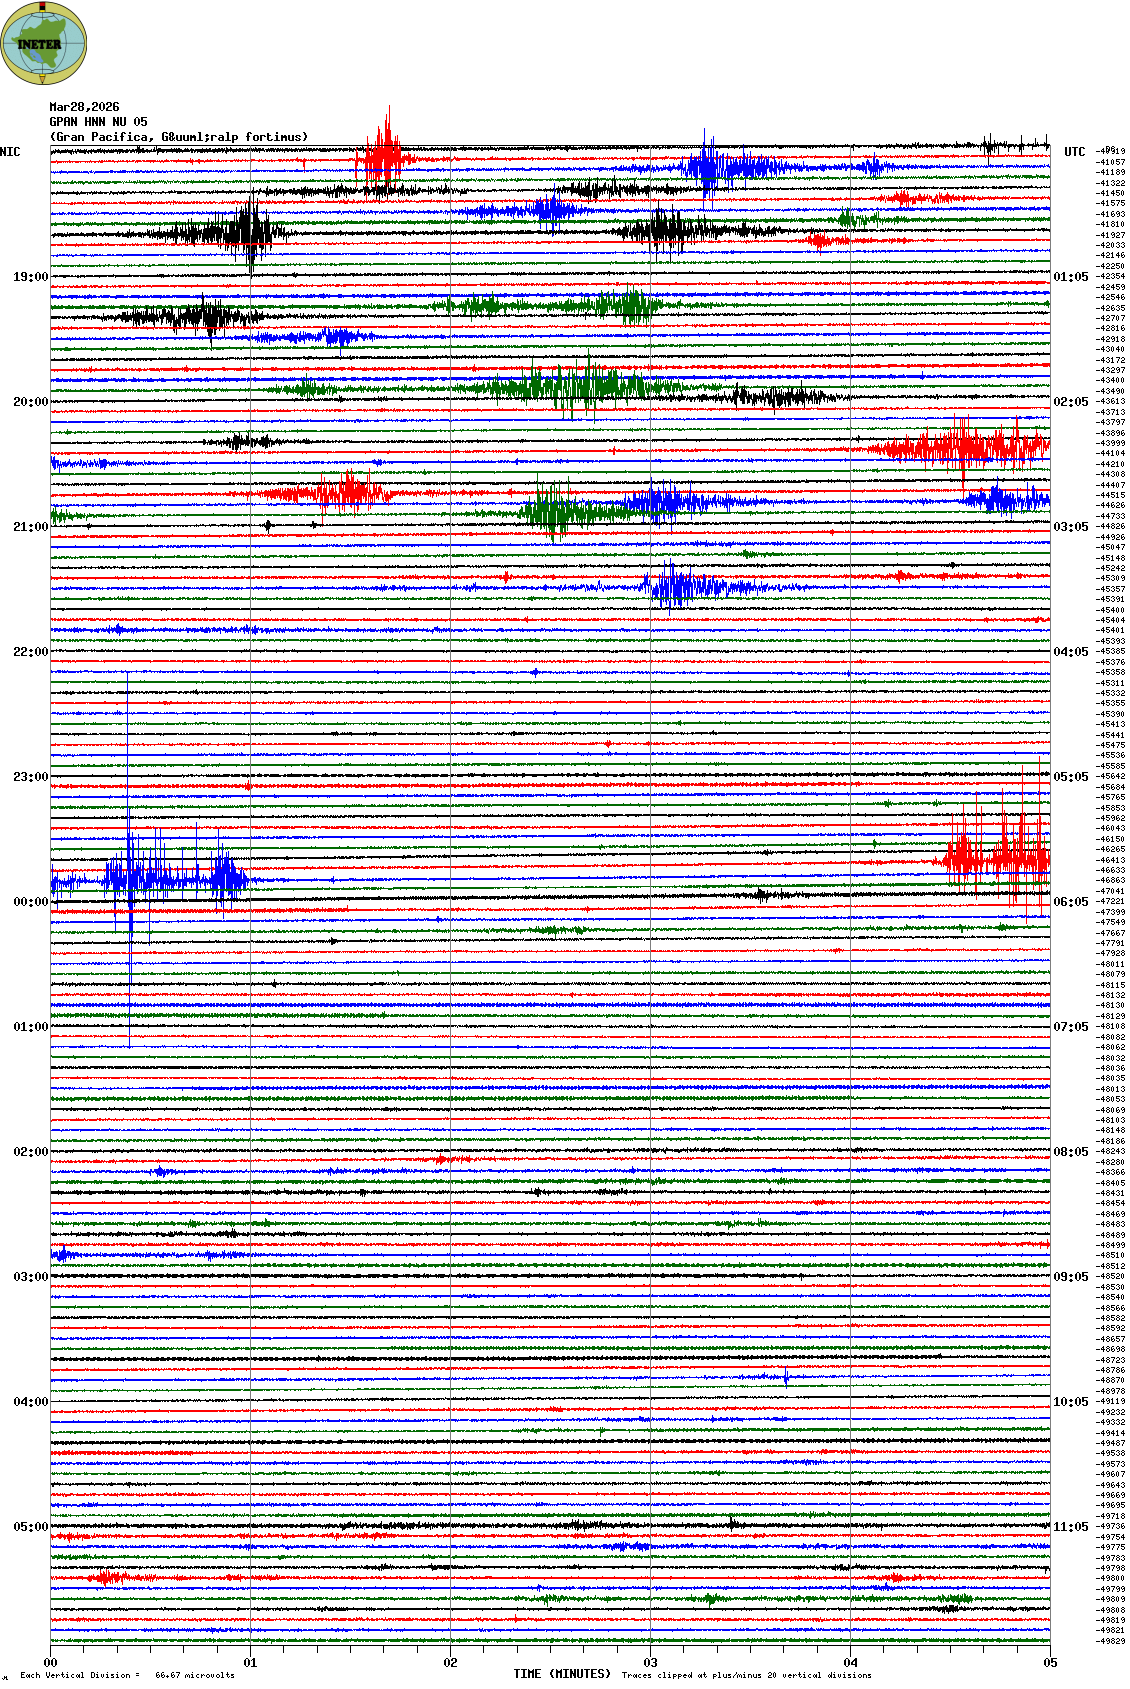Viewport: 1130px width, 1689px height.
Task: Select the 19:00 local time marker
Action: click(x=30, y=277)
